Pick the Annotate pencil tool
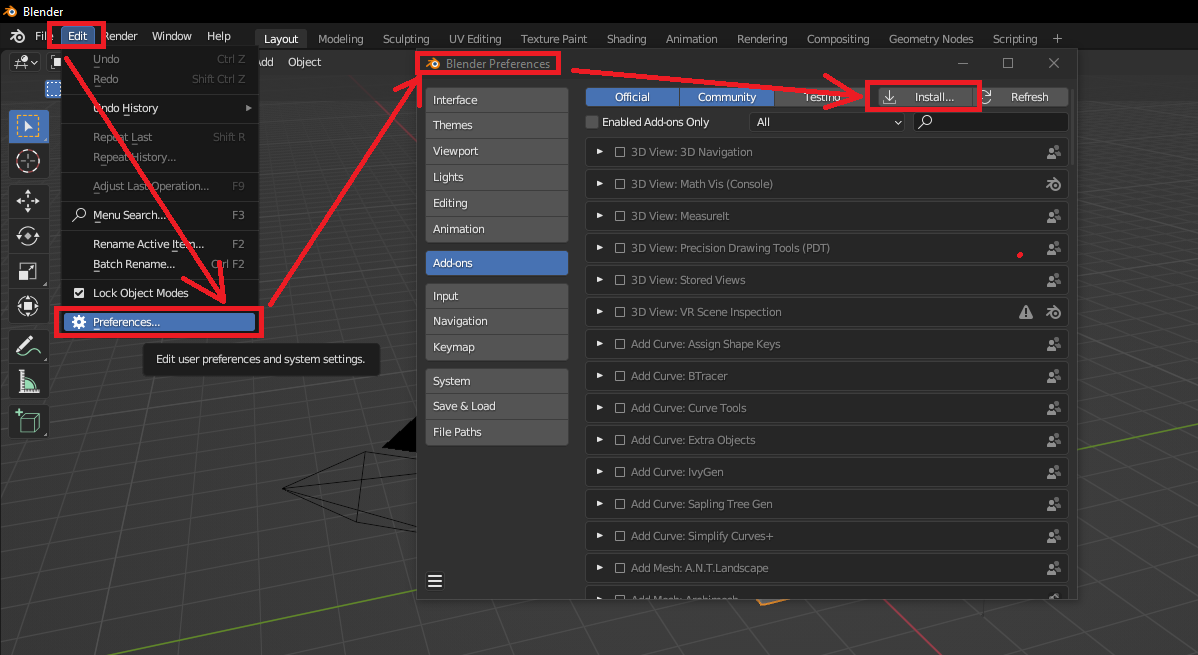1198x655 pixels. [28, 346]
